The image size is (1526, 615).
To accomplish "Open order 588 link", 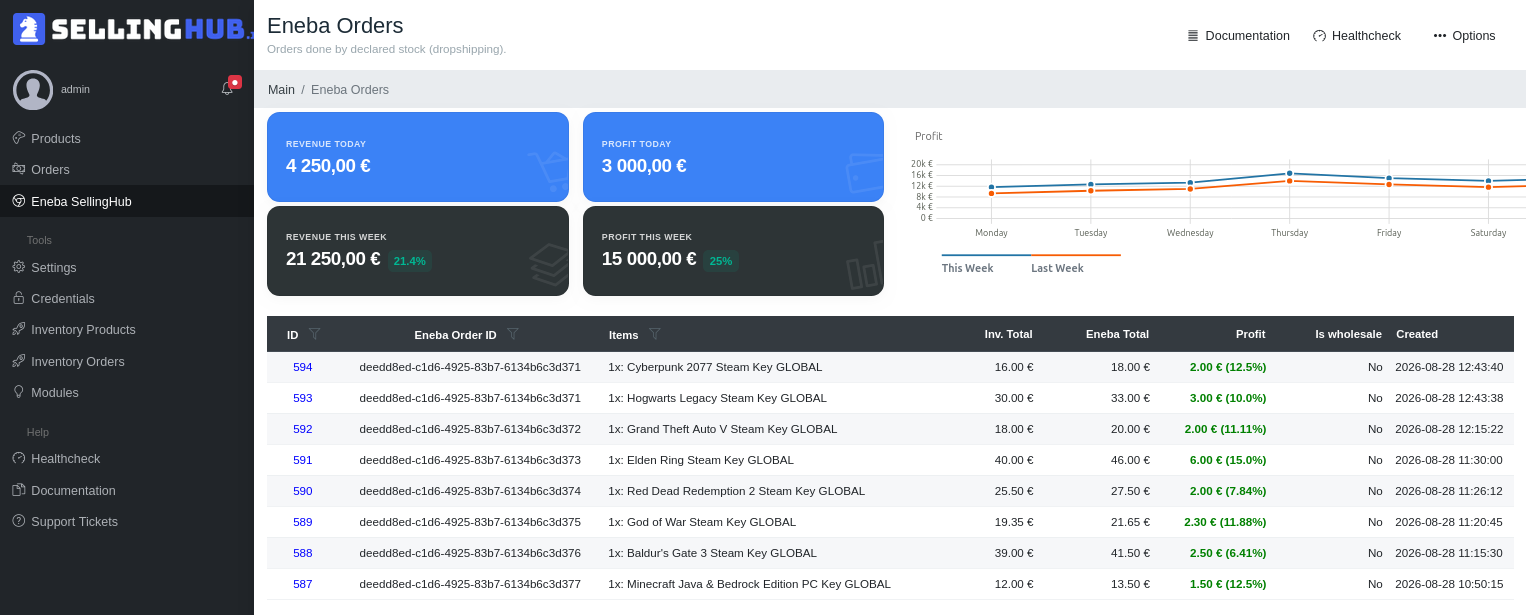I will click(x=302, y=553).
